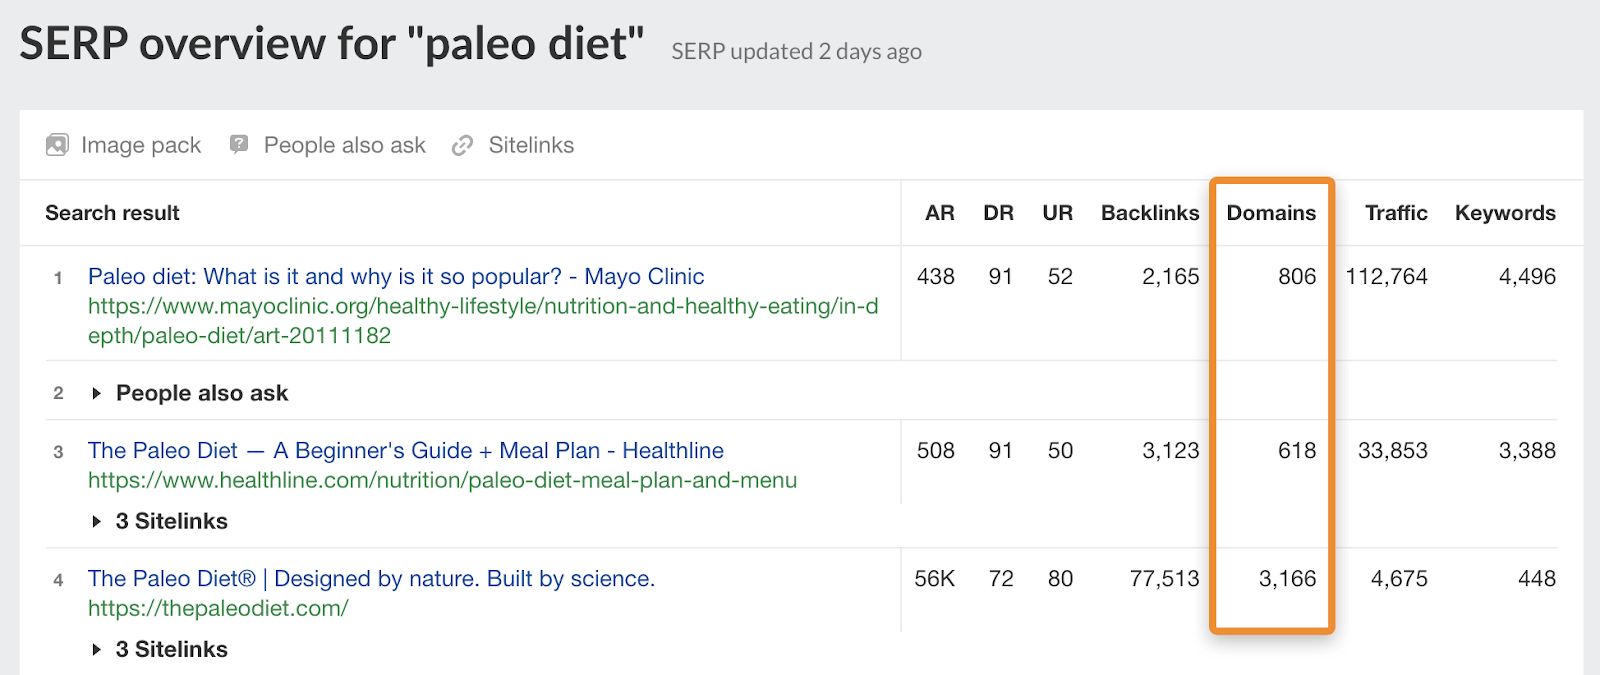
Task: Expand the People also ask row
Action: coord(190,392)
